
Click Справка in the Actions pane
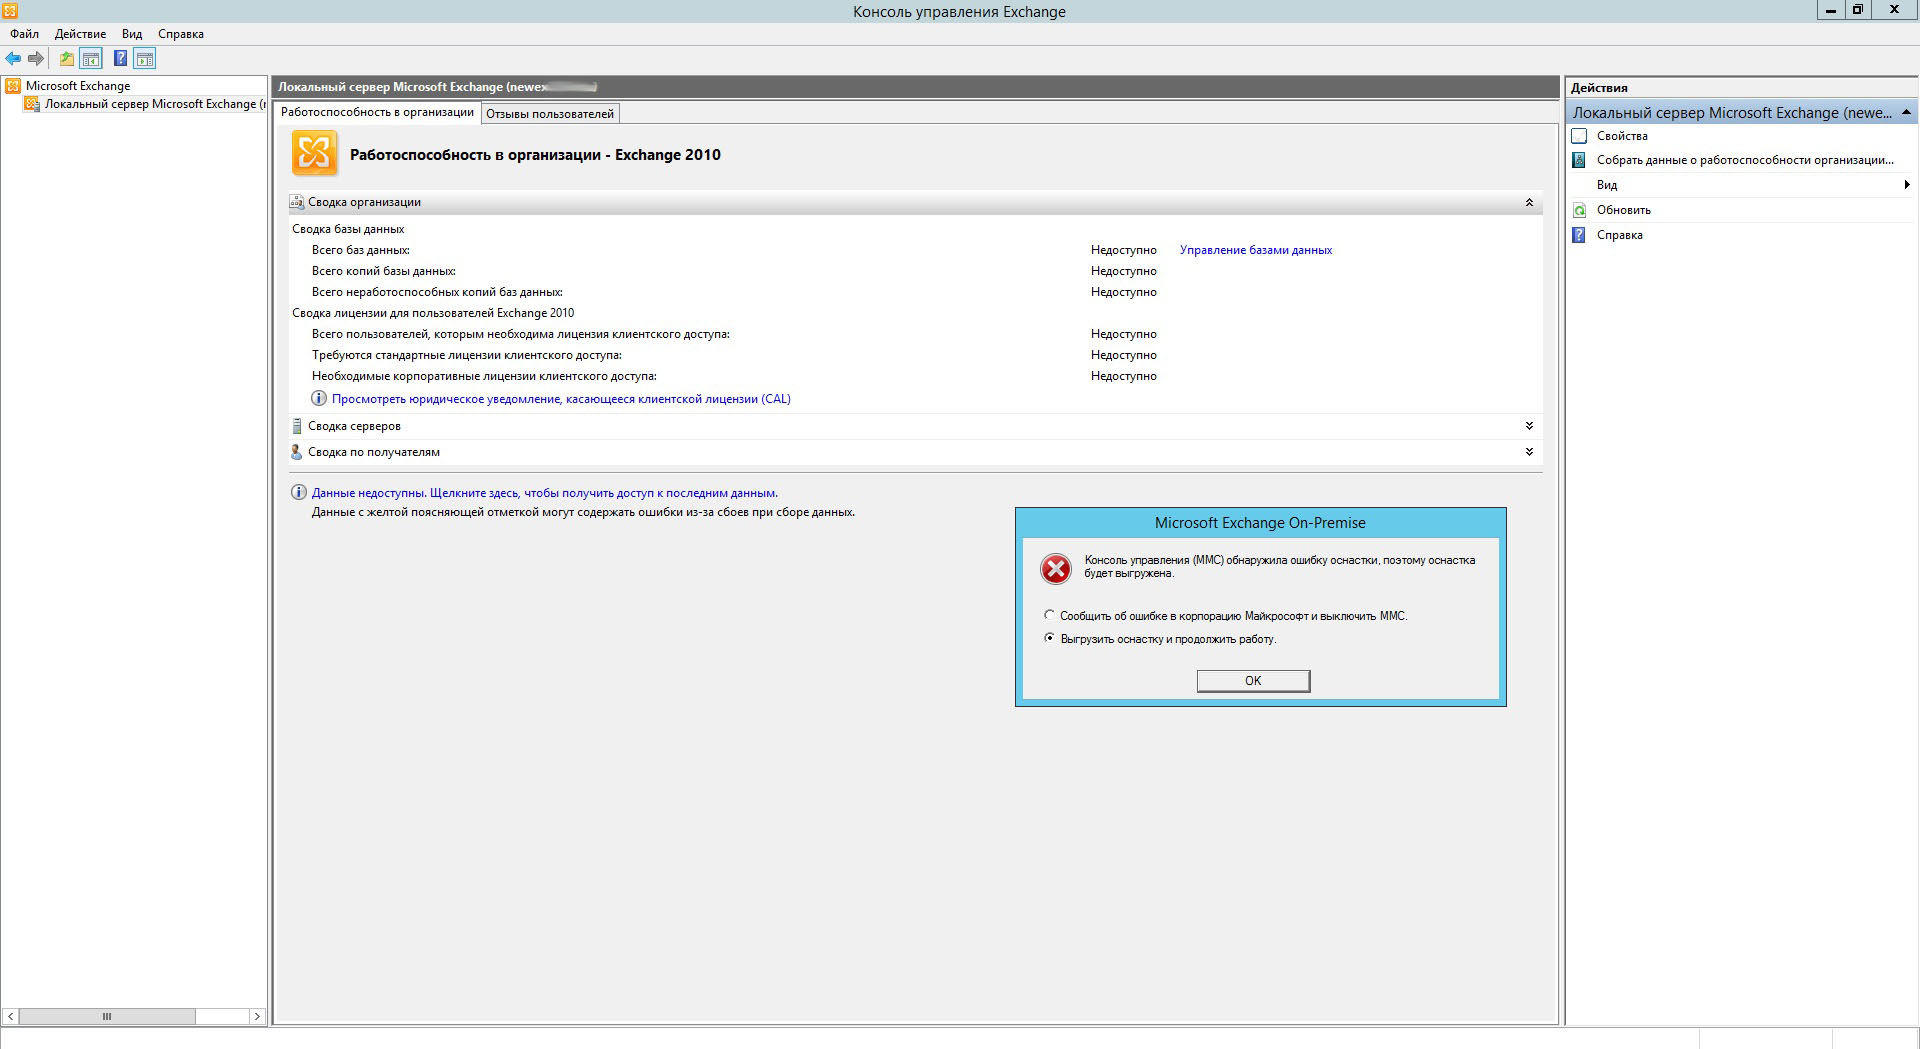[1620, 235]
